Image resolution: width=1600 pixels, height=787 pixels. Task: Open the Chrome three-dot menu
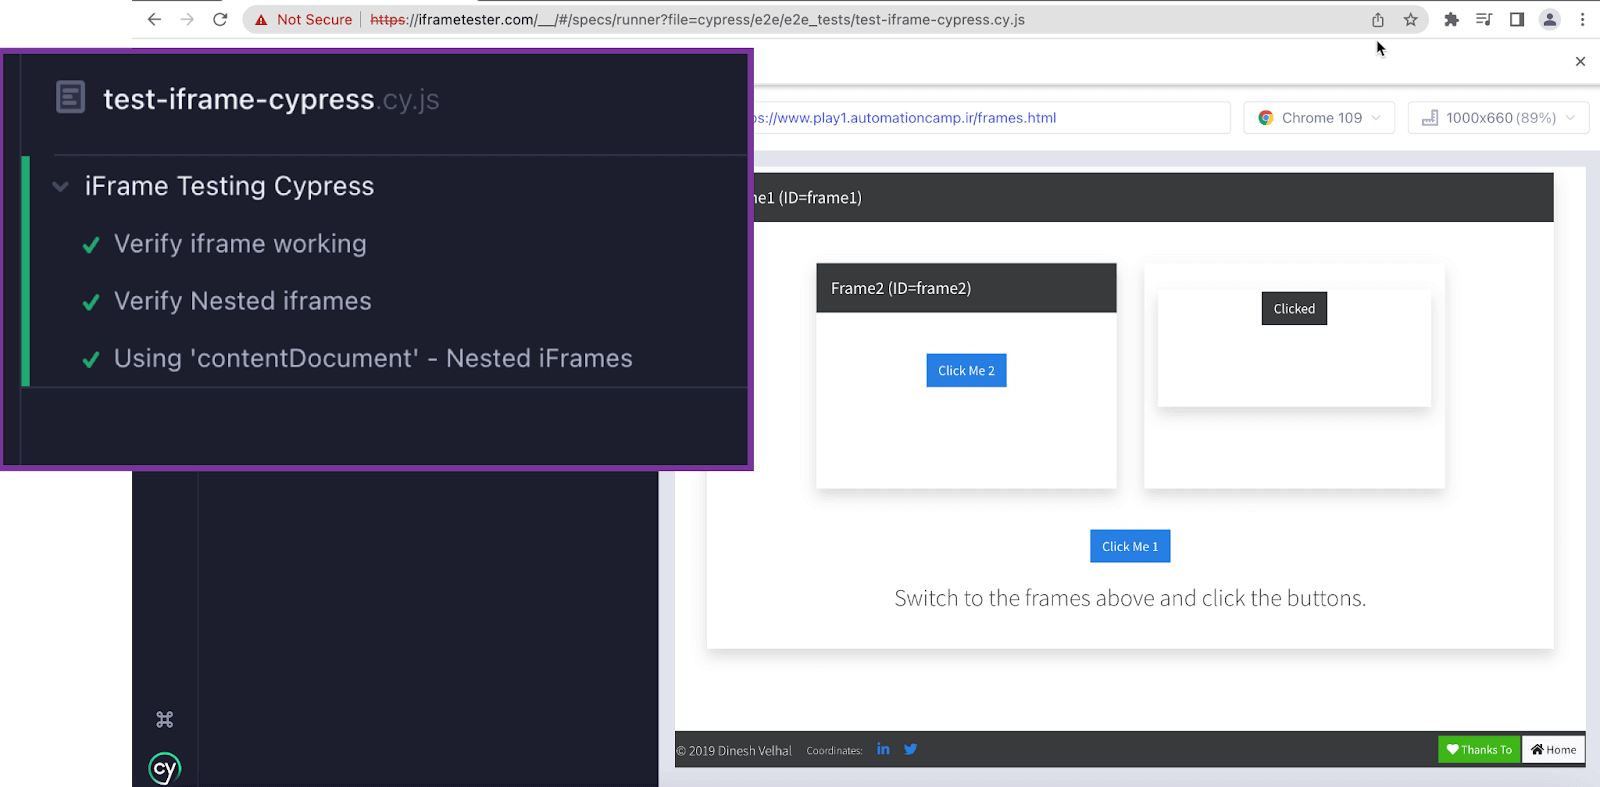(1582, 19)
